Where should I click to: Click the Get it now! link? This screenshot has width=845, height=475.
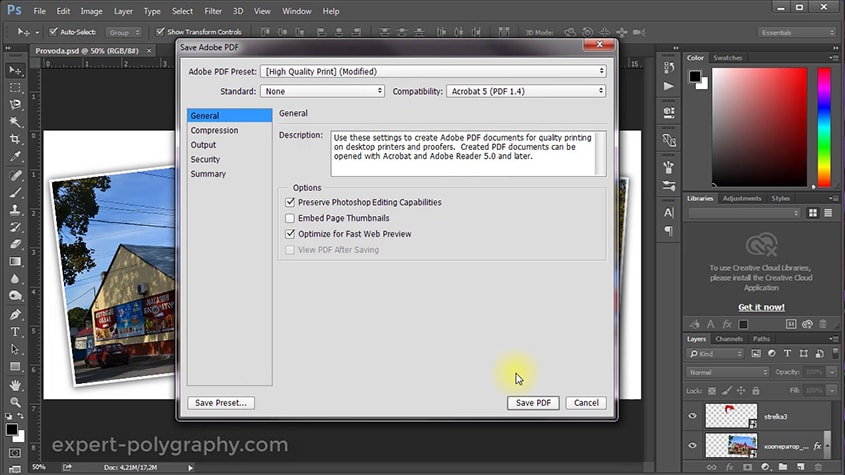point(761,307)
